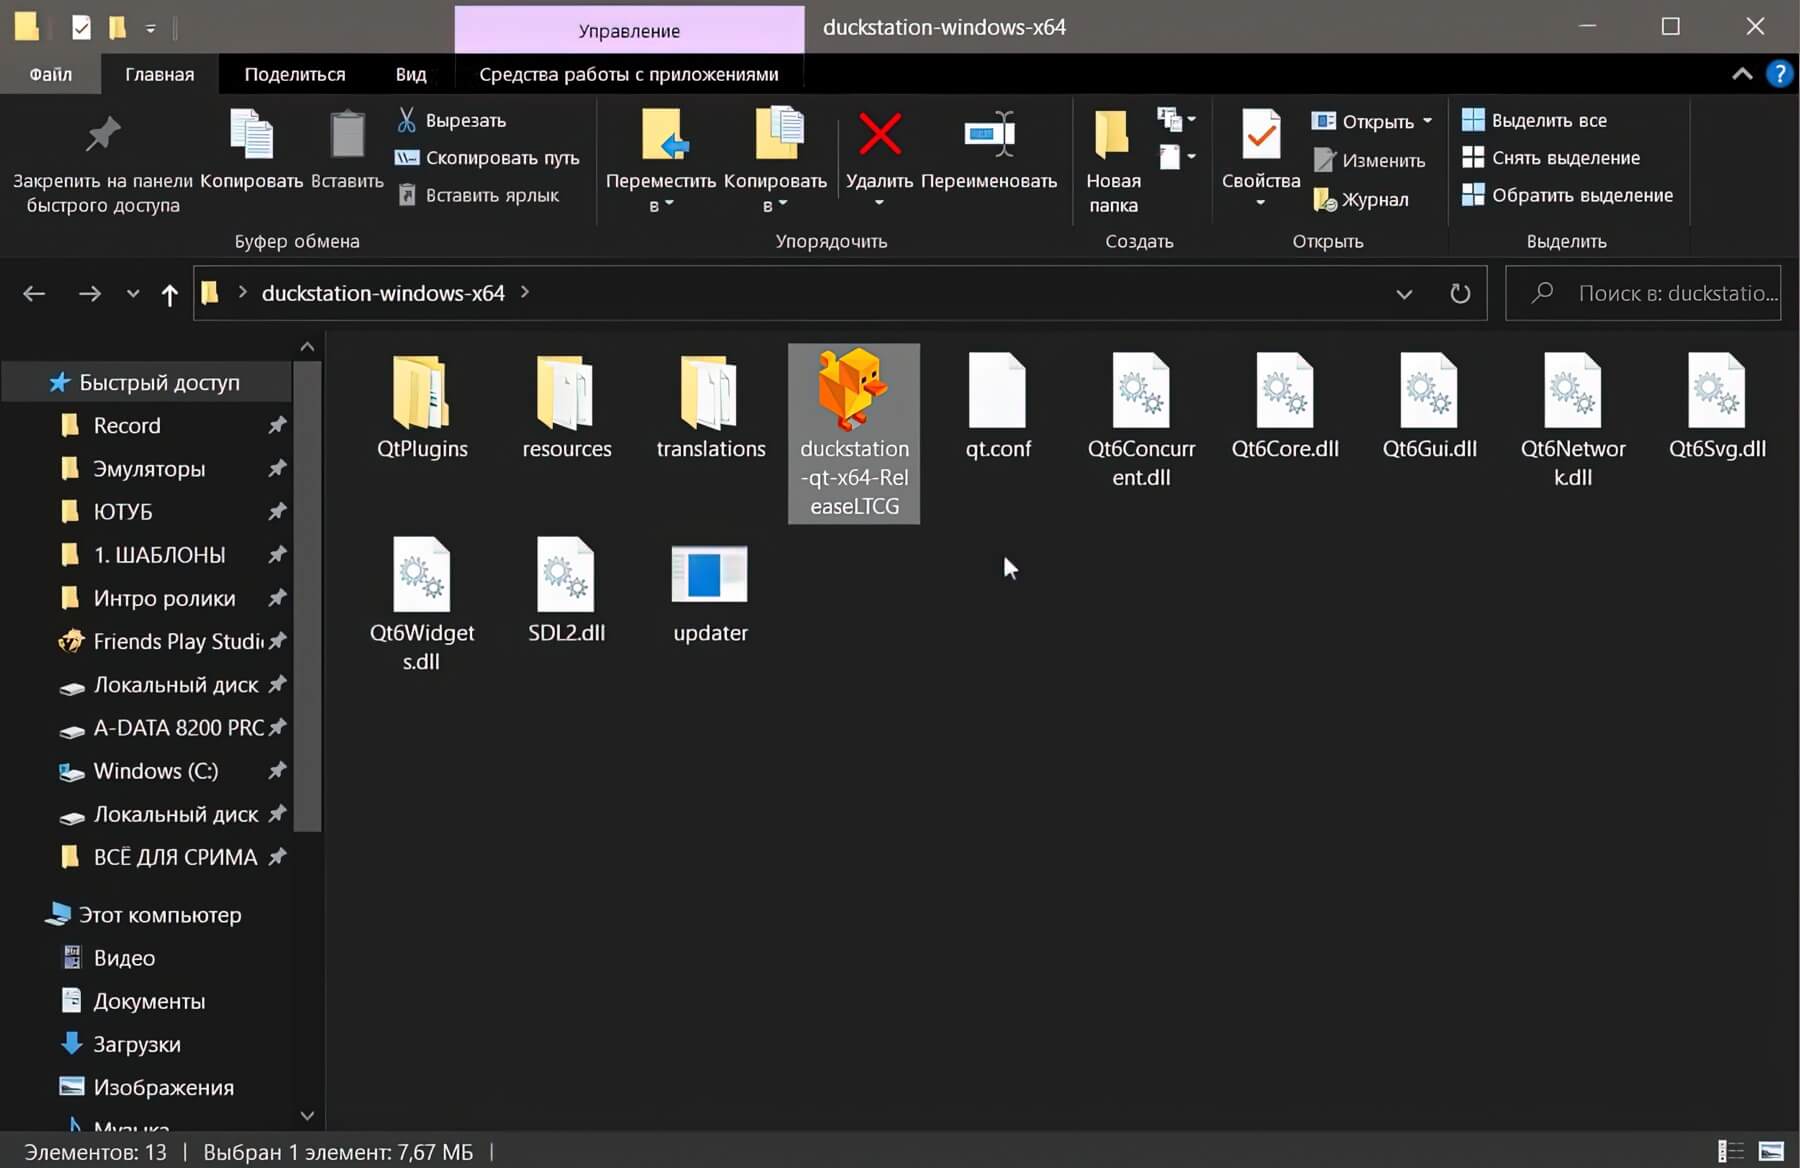Screen dimensions: 1800x1168
Task: Open Журнал history
Action: tap(1361, 199)
